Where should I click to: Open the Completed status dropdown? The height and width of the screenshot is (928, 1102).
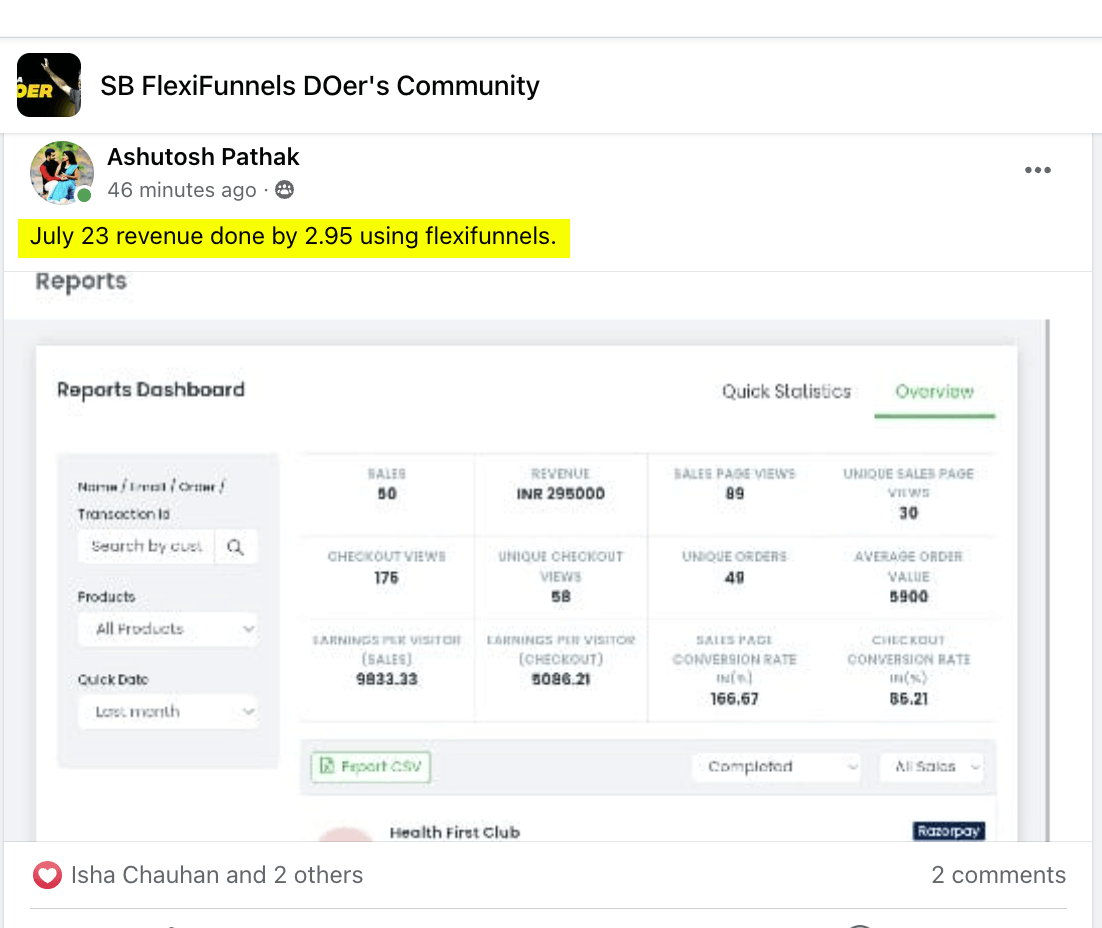[x=776, y=767]
